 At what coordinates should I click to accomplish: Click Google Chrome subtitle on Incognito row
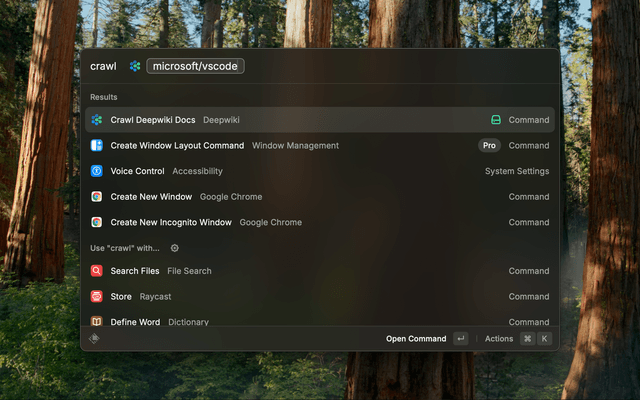coord(271,222)
